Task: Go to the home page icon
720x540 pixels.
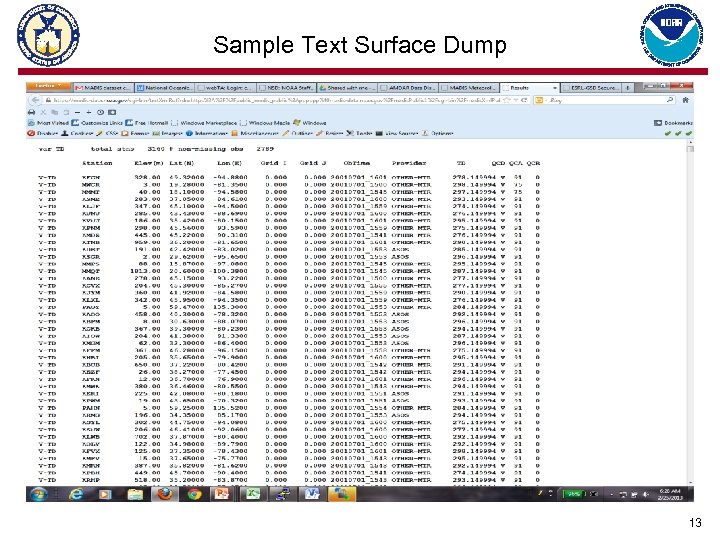Action: pyautogui.click(x=686, y=100)
